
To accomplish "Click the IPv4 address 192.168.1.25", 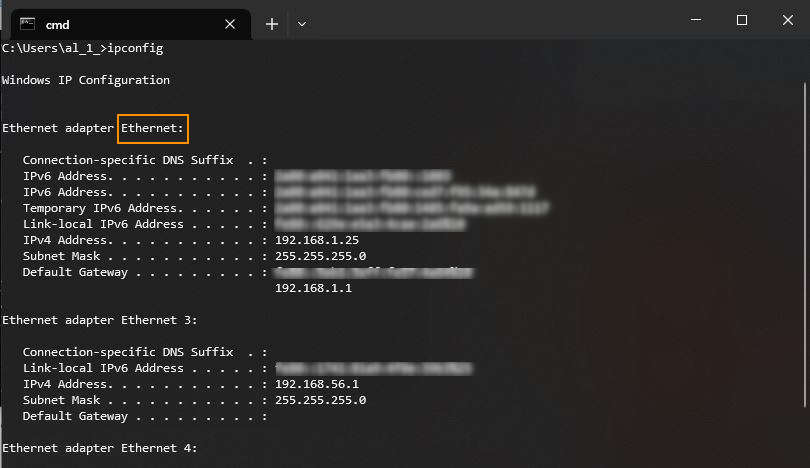I will [317, 240].
